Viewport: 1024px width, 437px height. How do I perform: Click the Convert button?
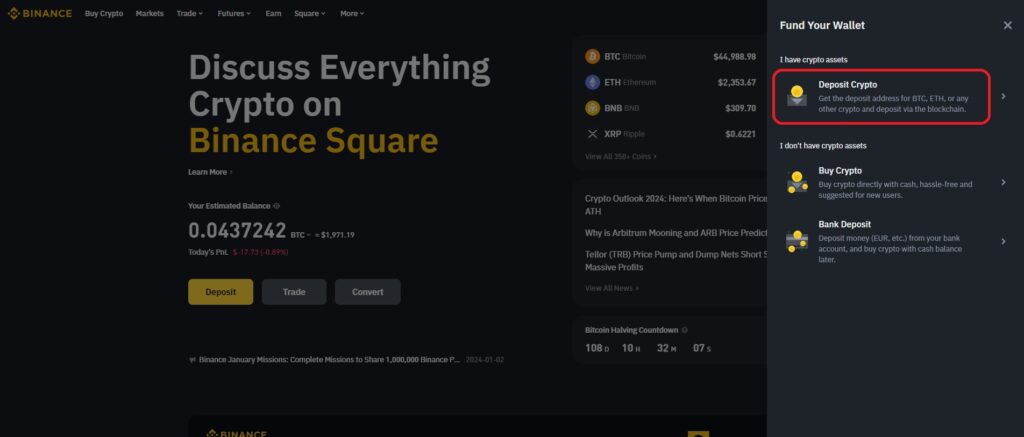point(368,292)
